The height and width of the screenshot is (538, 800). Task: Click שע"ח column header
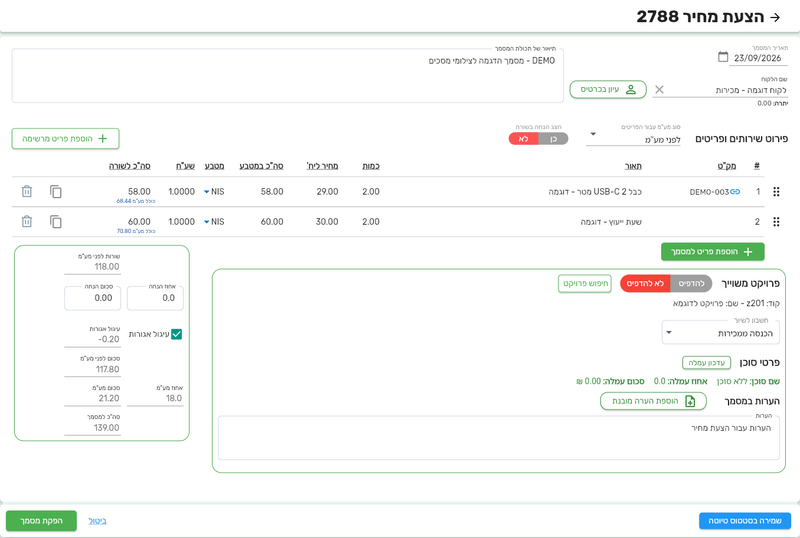click(x=186, y=166)
